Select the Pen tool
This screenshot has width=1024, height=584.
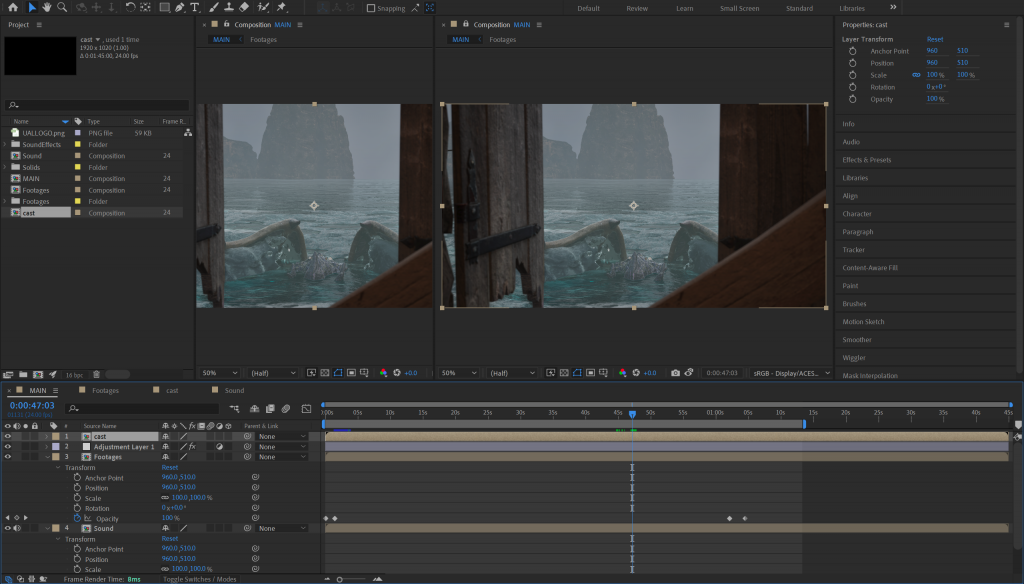(x=180, y=7)
